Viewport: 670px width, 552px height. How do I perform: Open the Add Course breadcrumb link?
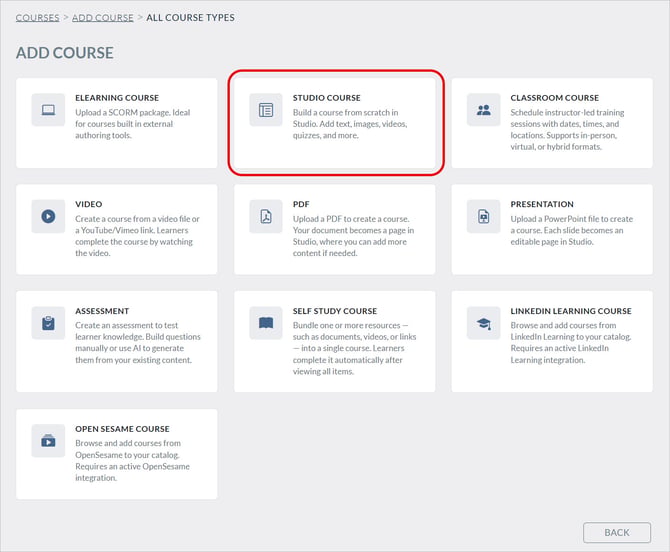(x=103, y=18)
